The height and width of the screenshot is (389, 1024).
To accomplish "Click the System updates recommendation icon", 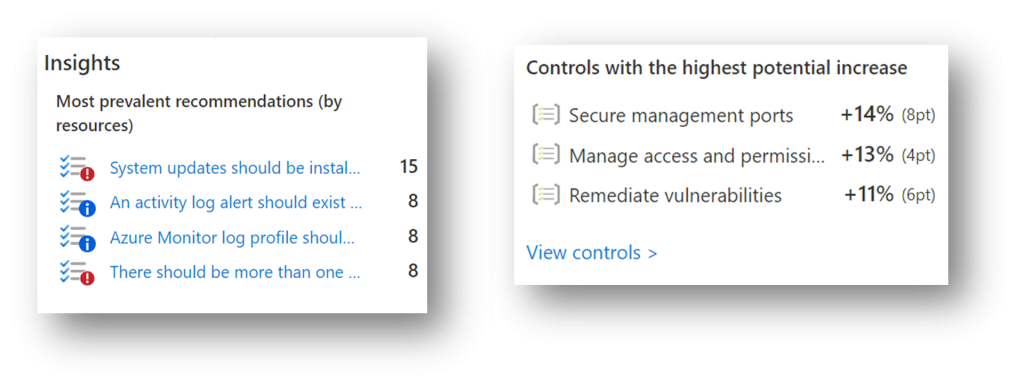I will click(x=76, y=168).
